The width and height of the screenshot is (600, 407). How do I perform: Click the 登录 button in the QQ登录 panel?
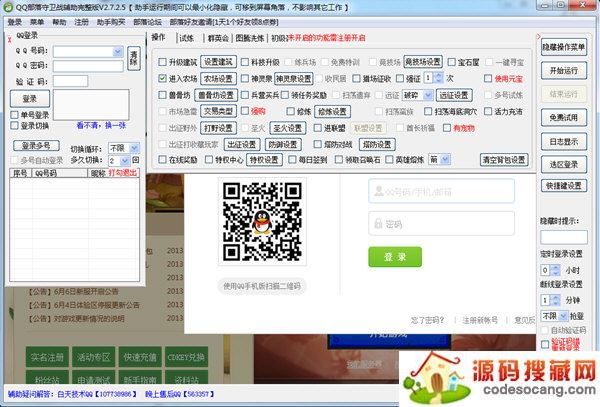click(30, 99)
